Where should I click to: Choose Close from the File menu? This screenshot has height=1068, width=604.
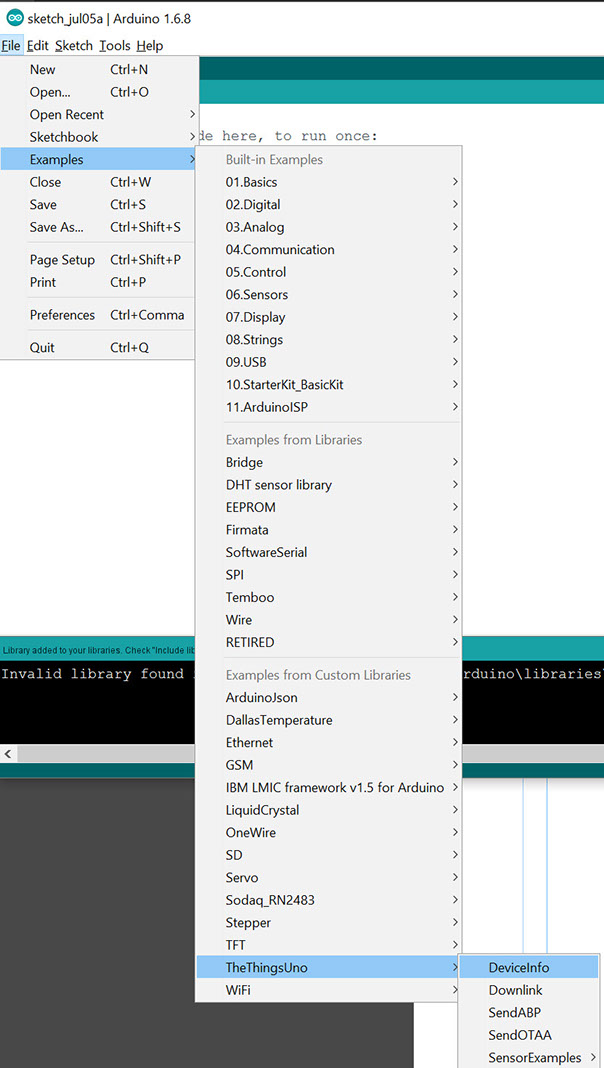pos(99,182)
